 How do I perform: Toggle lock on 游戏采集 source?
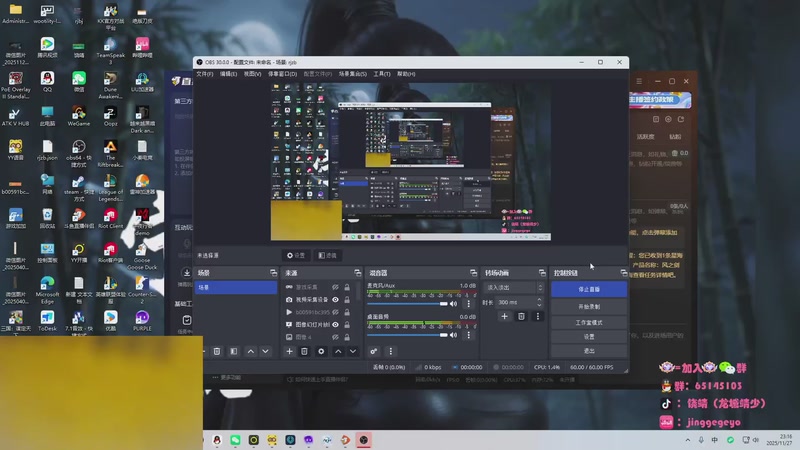point(347,287)
